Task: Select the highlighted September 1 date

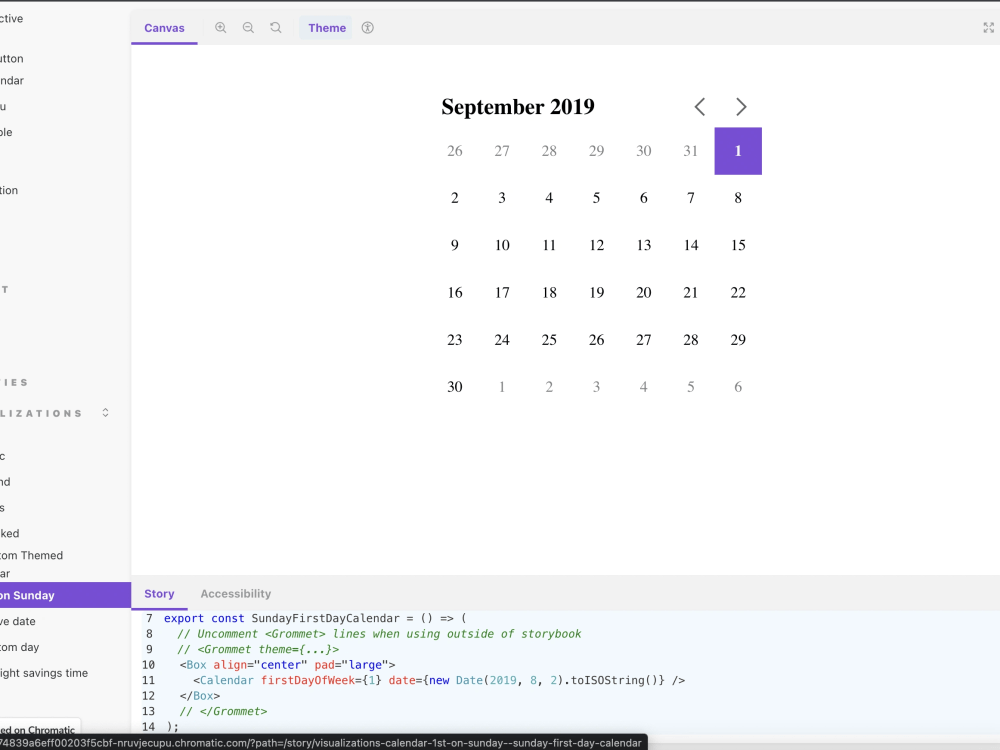Action: point(738,151)
